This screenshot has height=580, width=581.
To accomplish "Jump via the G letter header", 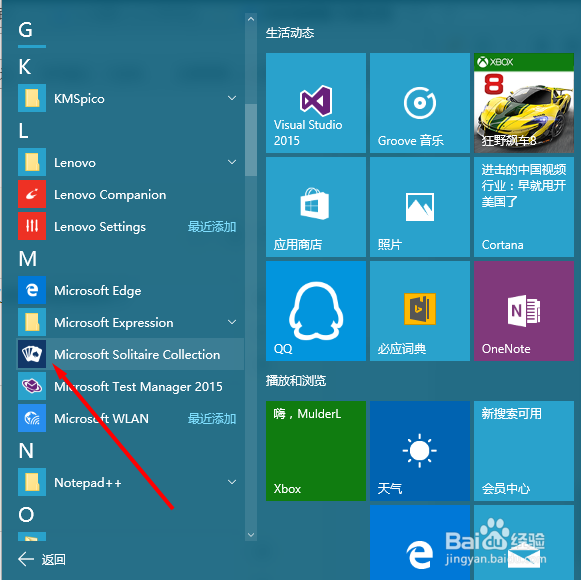I will coord(26,30).
